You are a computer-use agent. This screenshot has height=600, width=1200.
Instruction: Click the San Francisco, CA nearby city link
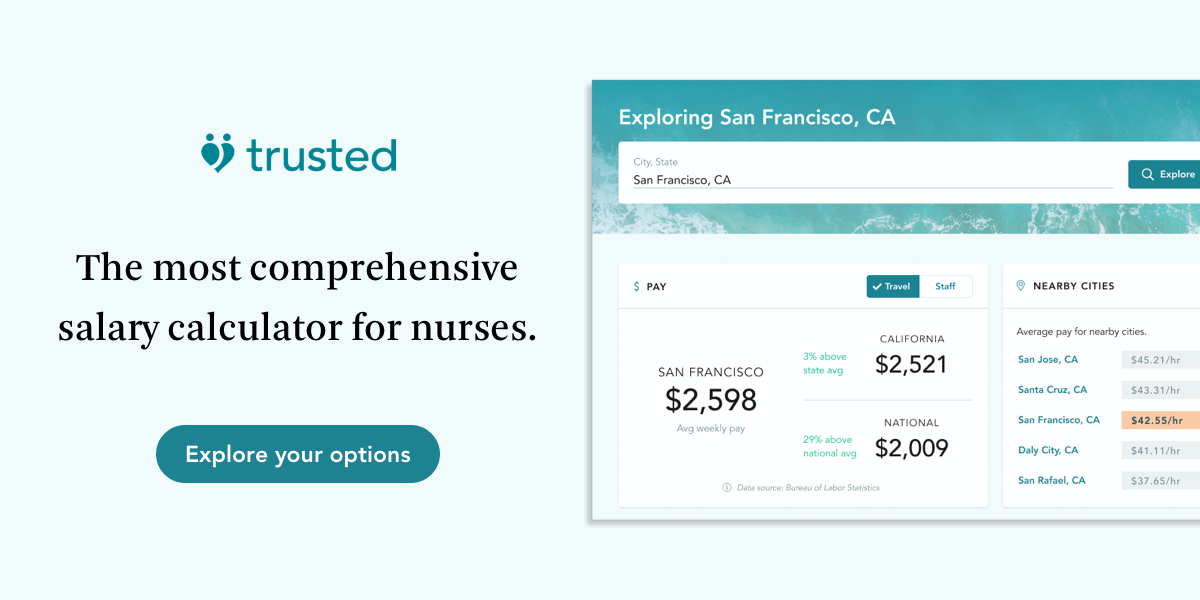(1059, 420)
